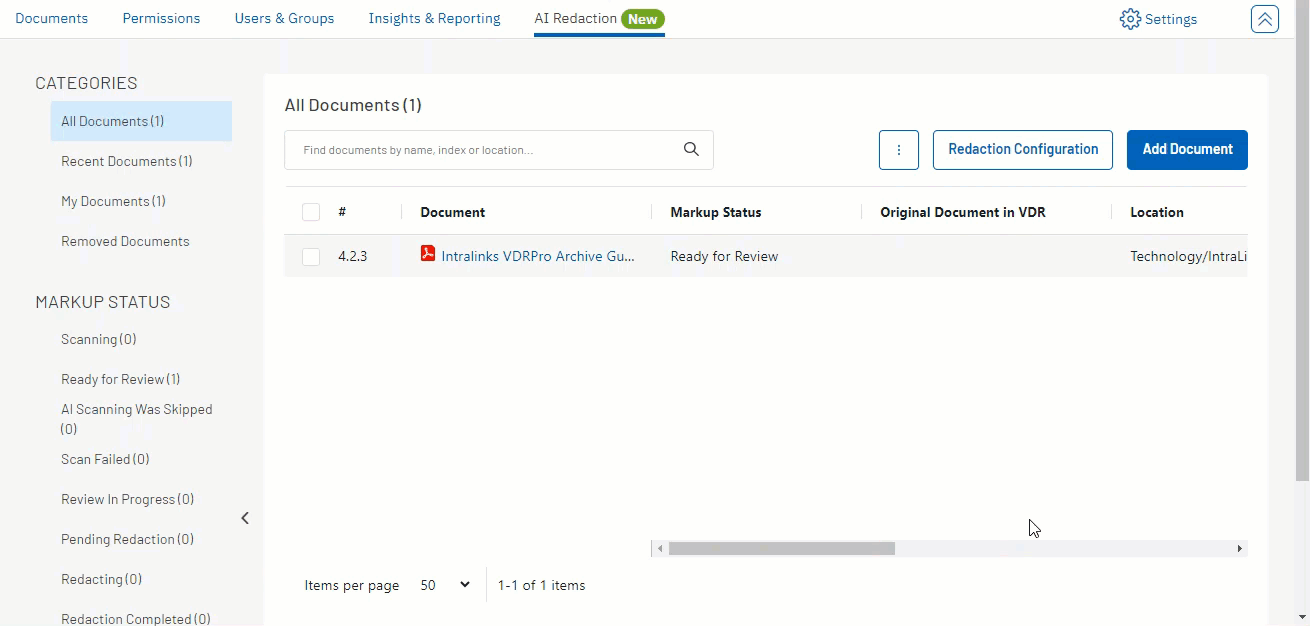Click the Add Document button
This screenshot has width=1310, height=626.
(1187, 150)
